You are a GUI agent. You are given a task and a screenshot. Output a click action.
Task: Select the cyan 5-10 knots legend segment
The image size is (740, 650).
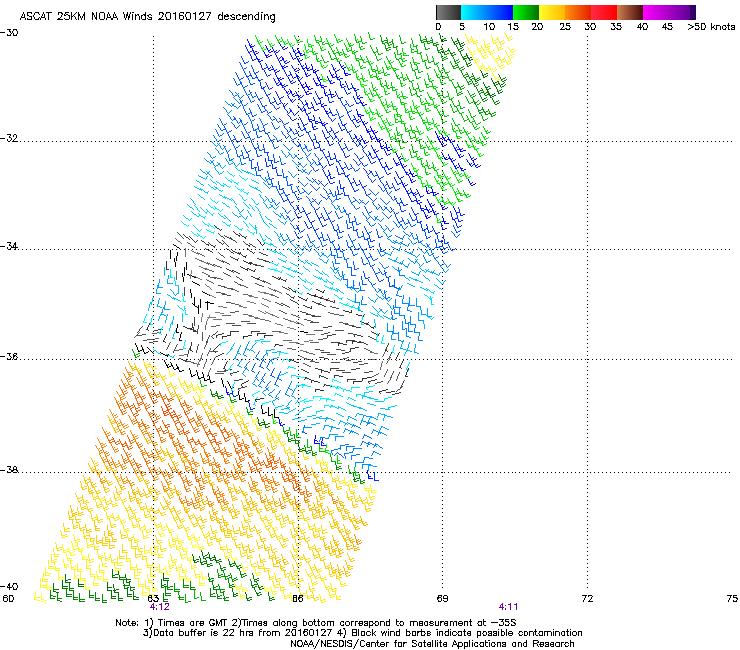pyautogui.click(x=474, y=12)
